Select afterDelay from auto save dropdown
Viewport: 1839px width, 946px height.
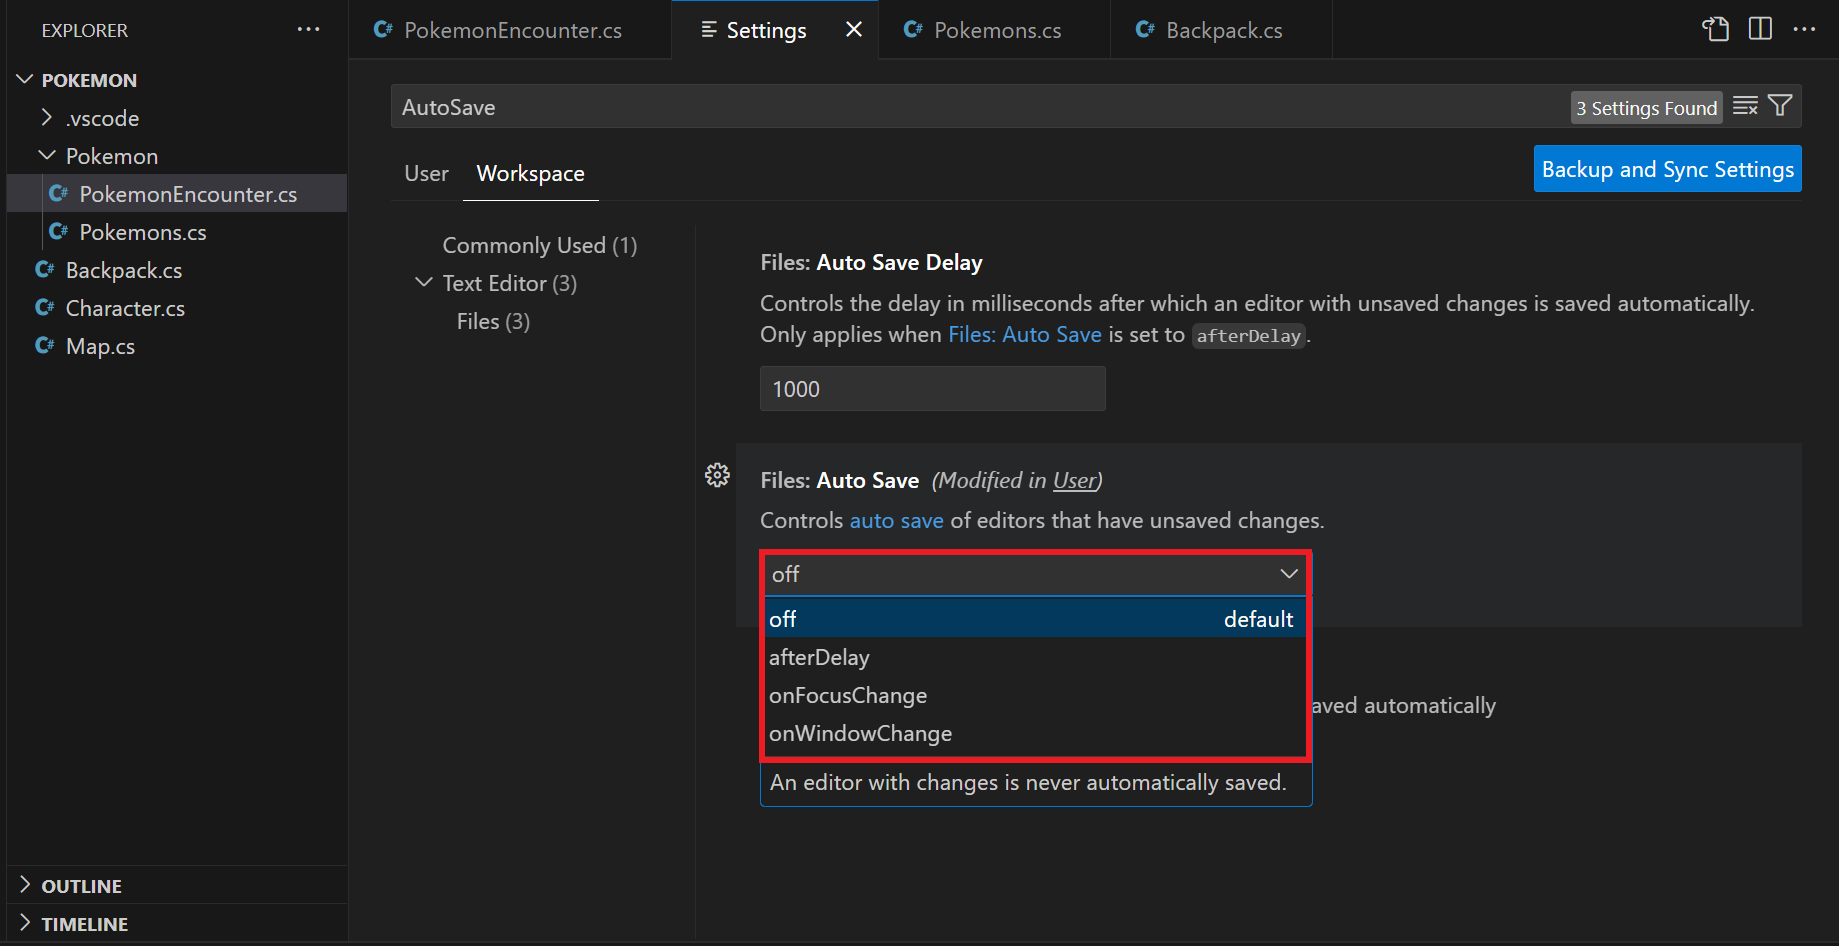pyautogui.click(x=819, y=657)
